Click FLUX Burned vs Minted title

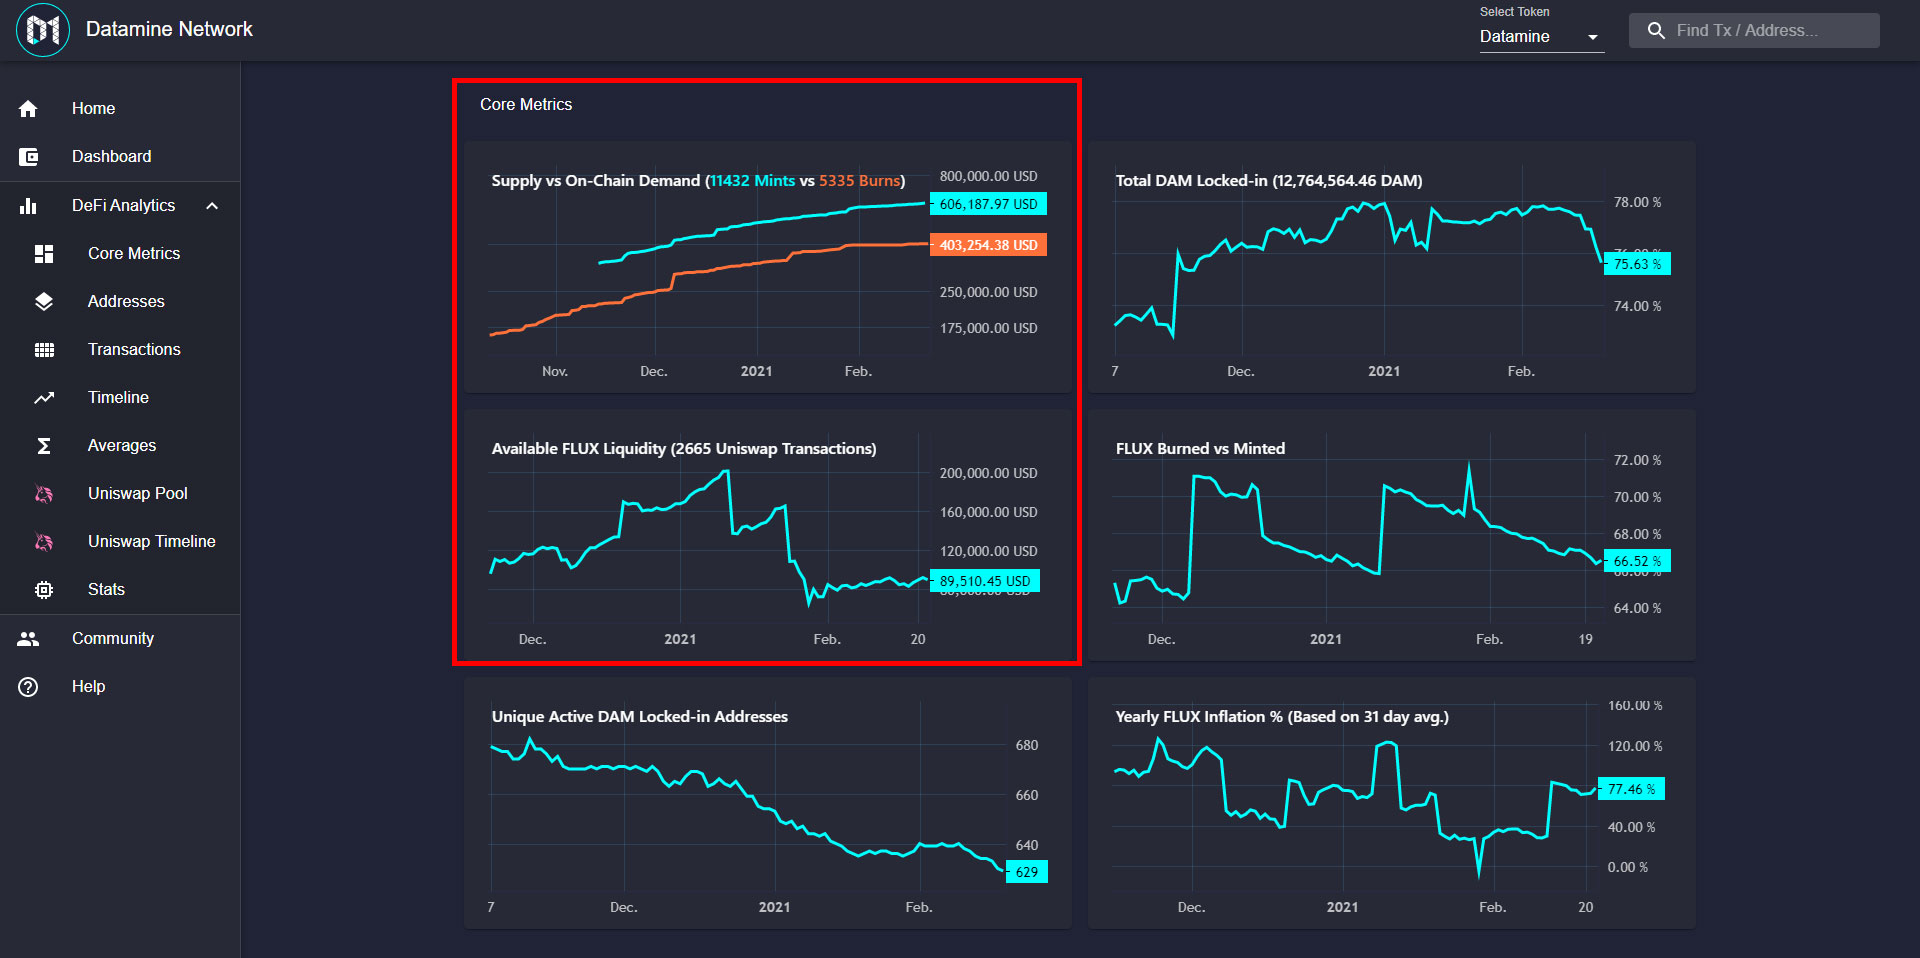(1200, 449)
